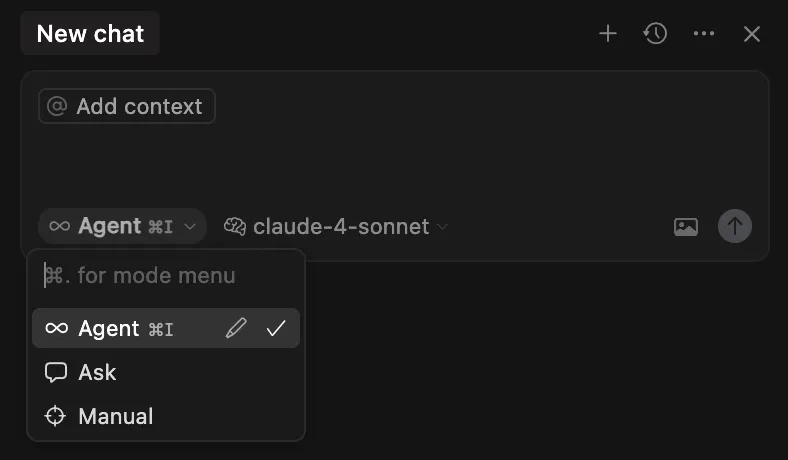Image resolution: width=788 pixels, height=460 pixels.
Task: Click the checkmark on the Agent mode row
Action: coord(276,329)
